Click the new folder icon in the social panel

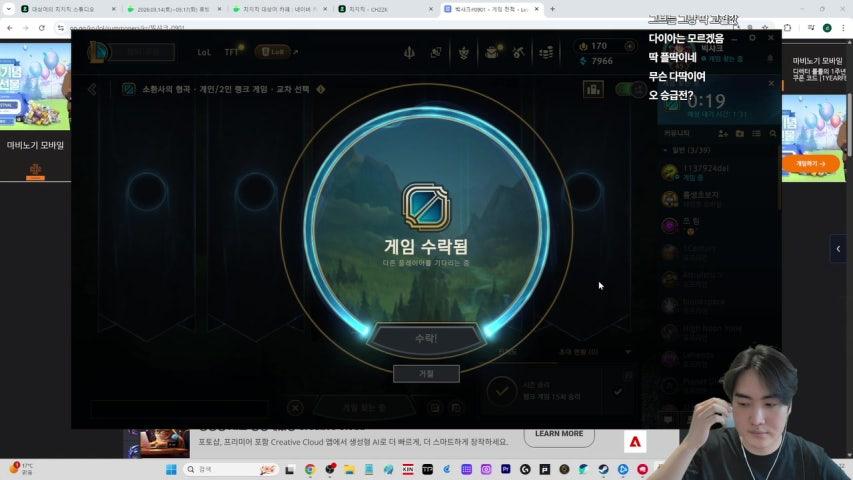point(740,133)
